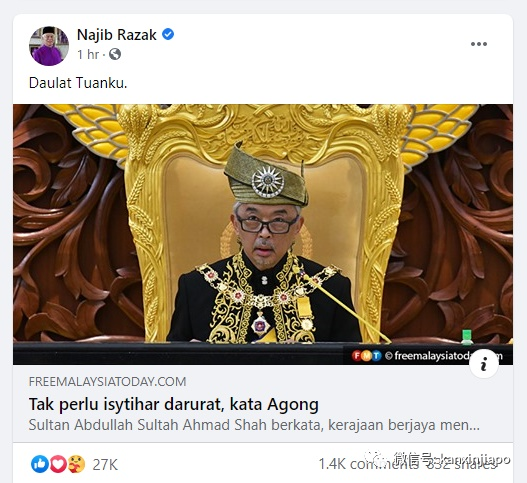Viewport: 527px width, 483px height.
Task: Click the shares count text
Action: [x=461, y=464]
